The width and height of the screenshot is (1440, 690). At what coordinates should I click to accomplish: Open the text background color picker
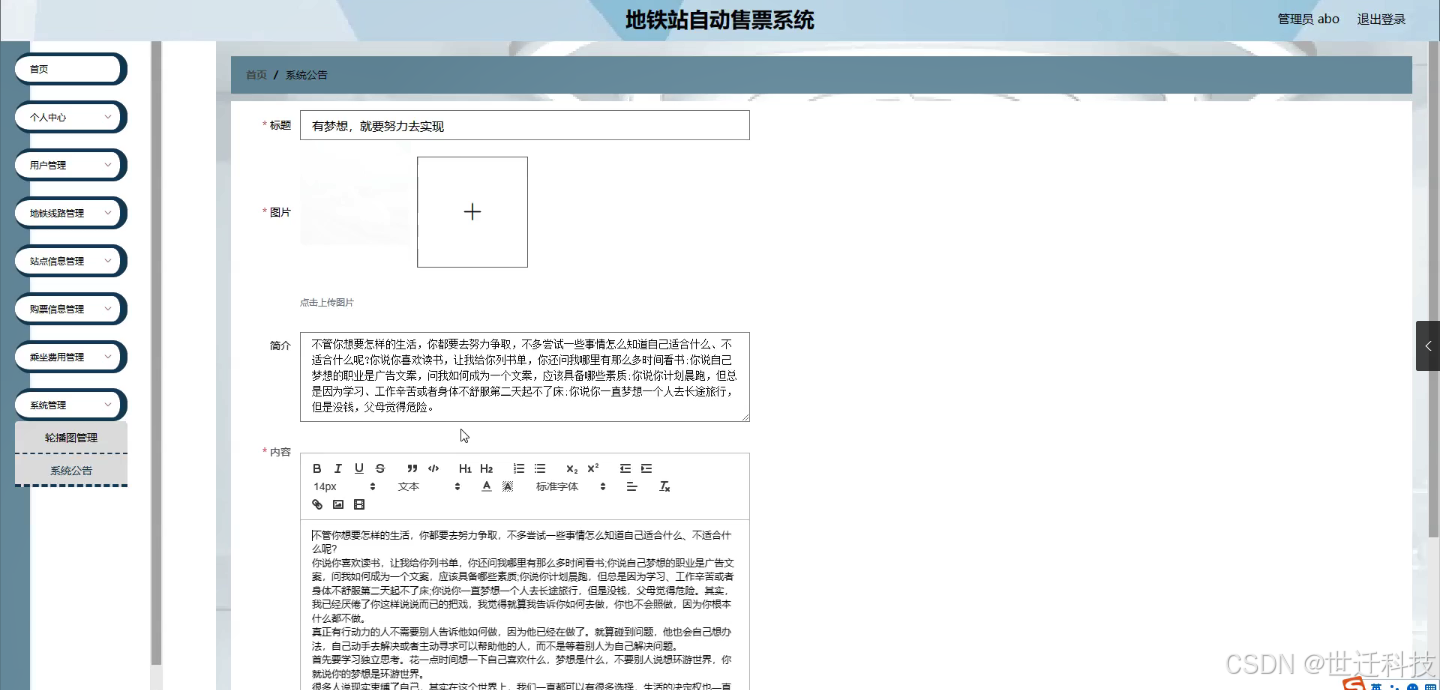(507, 487)
